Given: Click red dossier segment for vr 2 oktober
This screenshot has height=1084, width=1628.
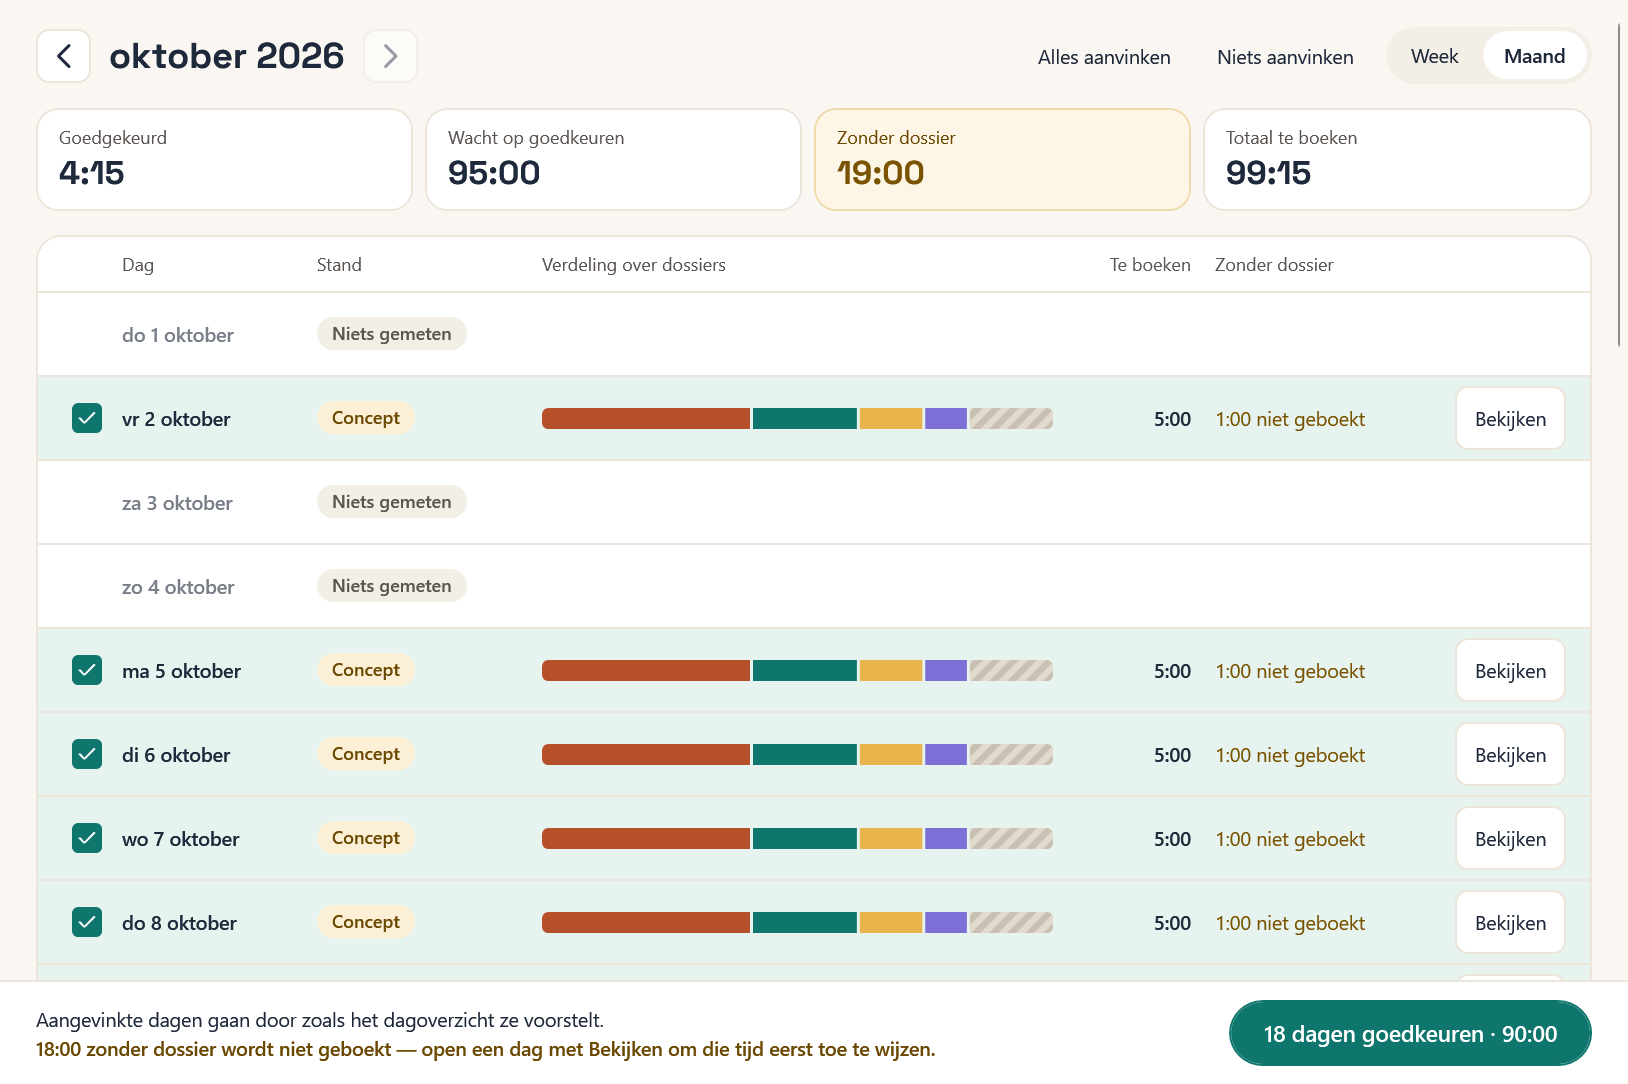Looking at the screenshot, I should pos(646,418).
